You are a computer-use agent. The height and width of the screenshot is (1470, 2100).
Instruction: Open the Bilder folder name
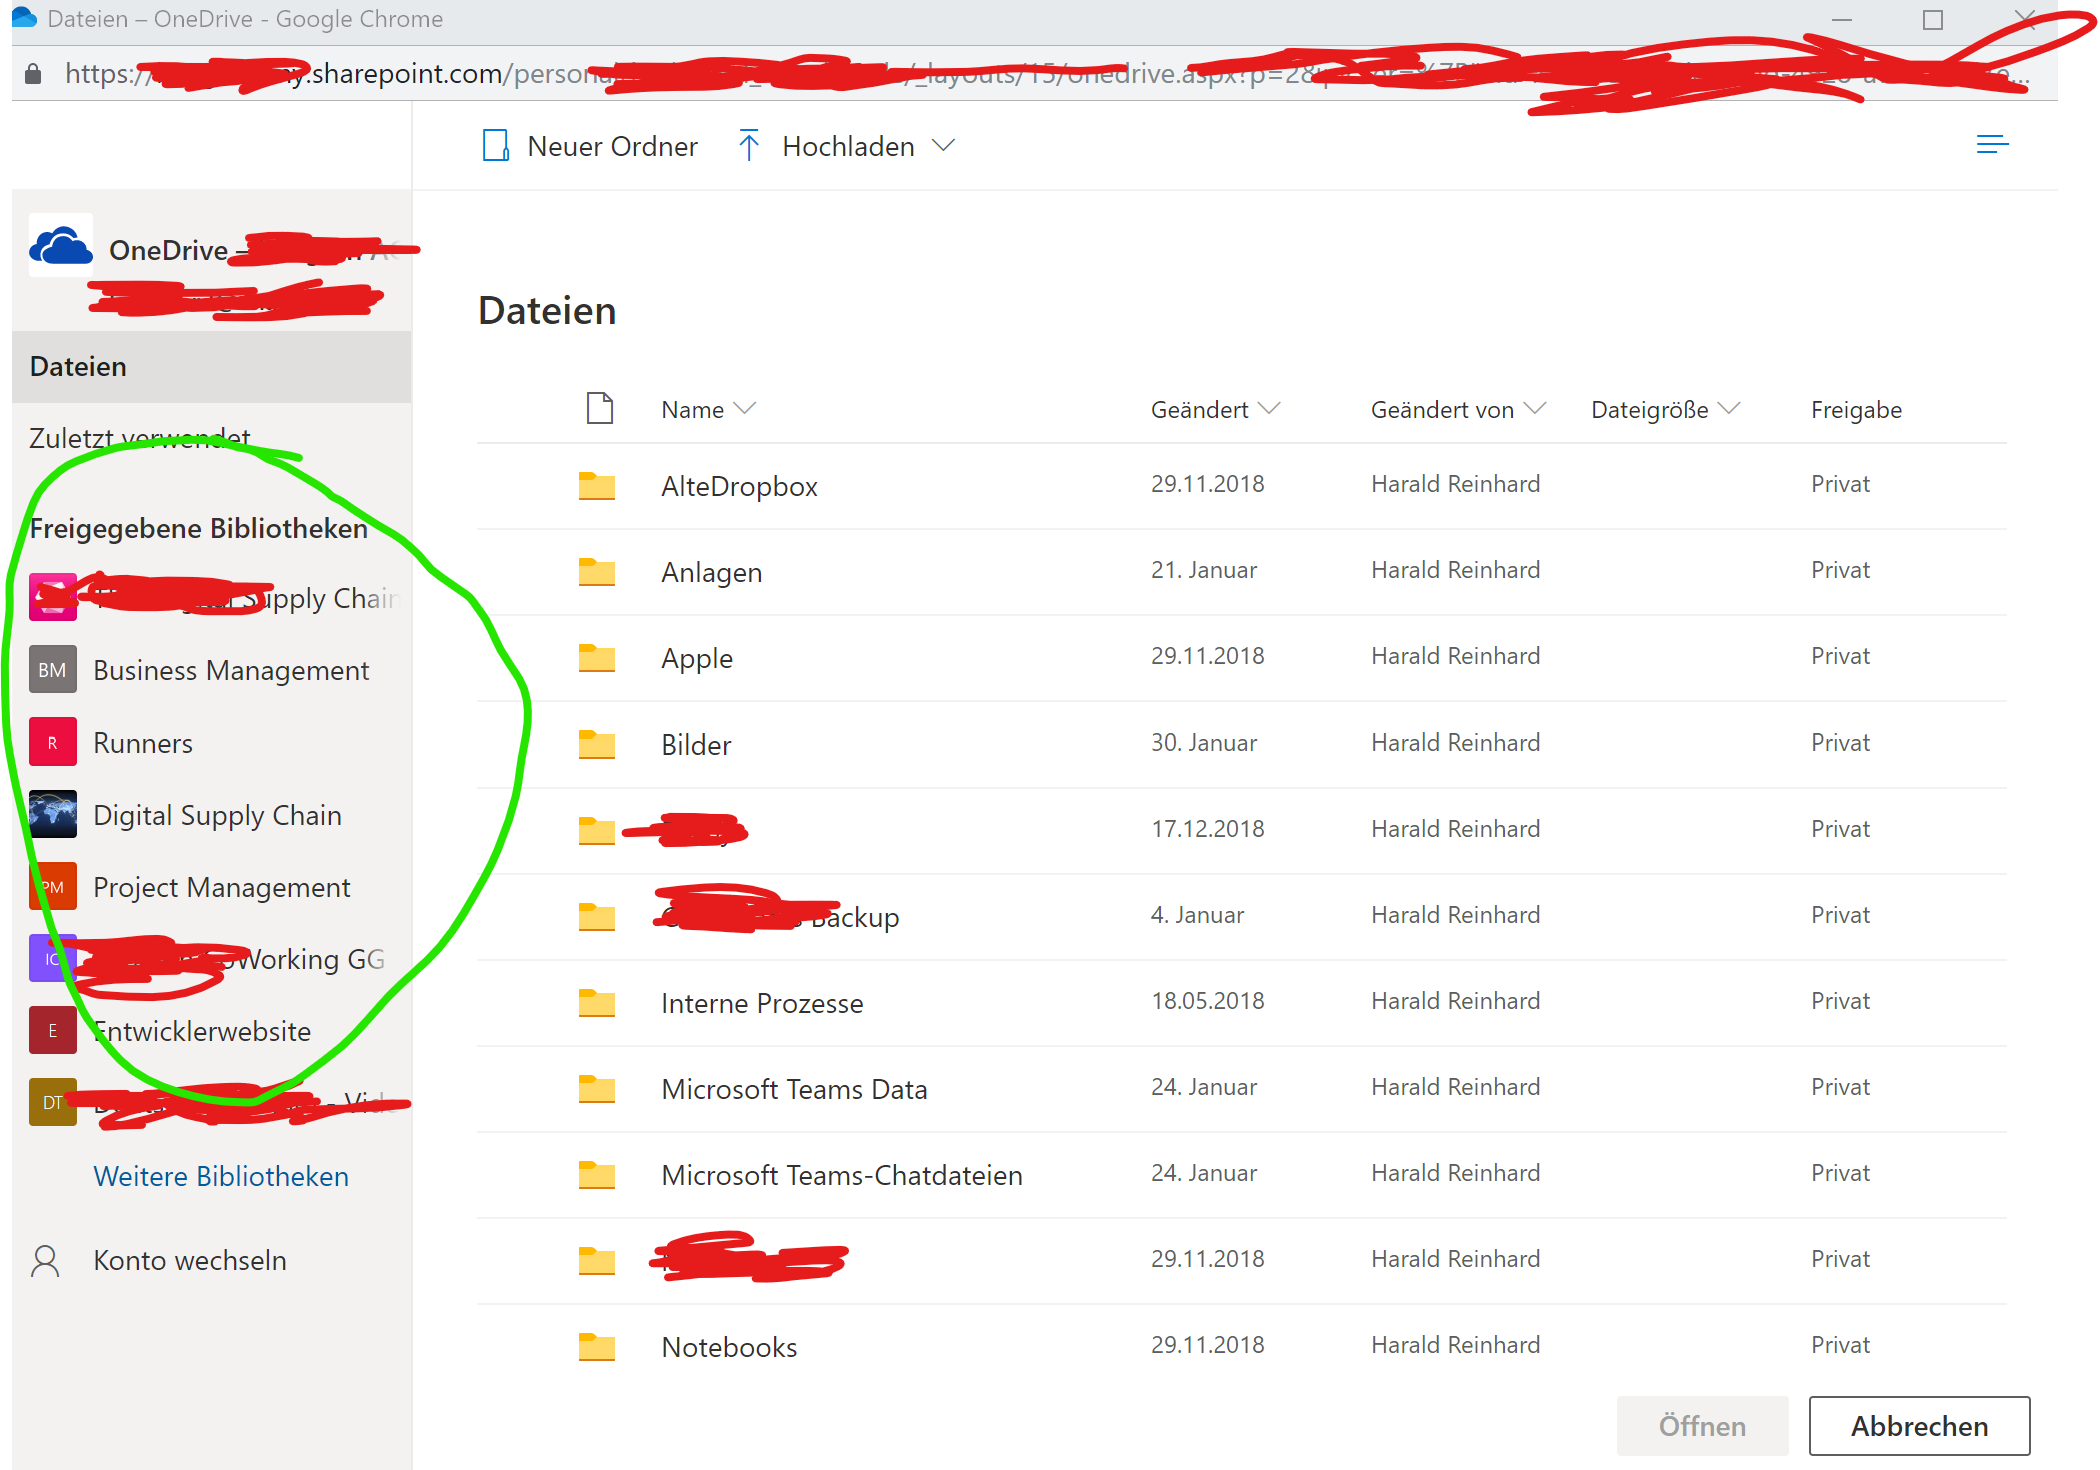click(x=696, y=744)
